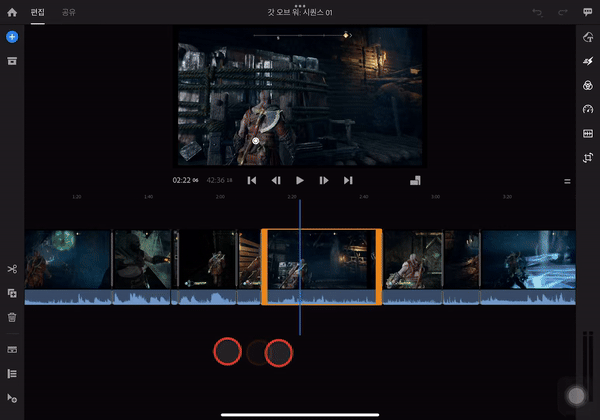Click the total duration 42:36

coord(219,180)
